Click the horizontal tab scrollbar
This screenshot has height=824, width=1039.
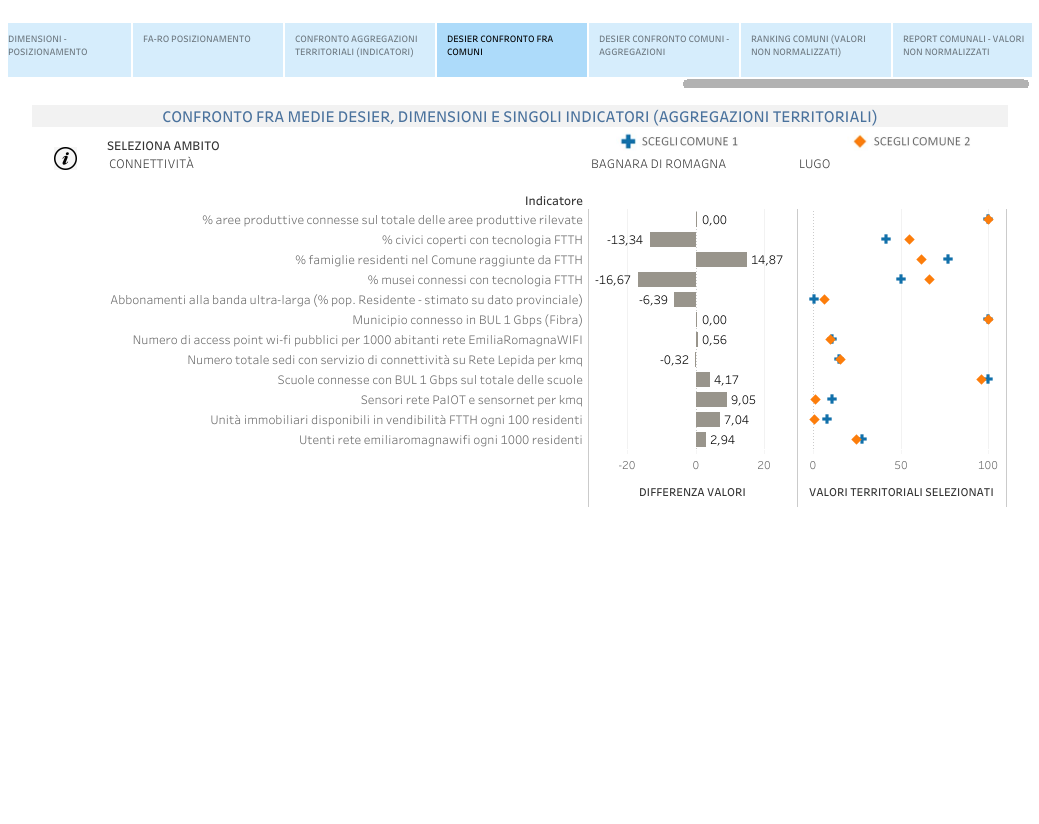click(x=855, y=83)
